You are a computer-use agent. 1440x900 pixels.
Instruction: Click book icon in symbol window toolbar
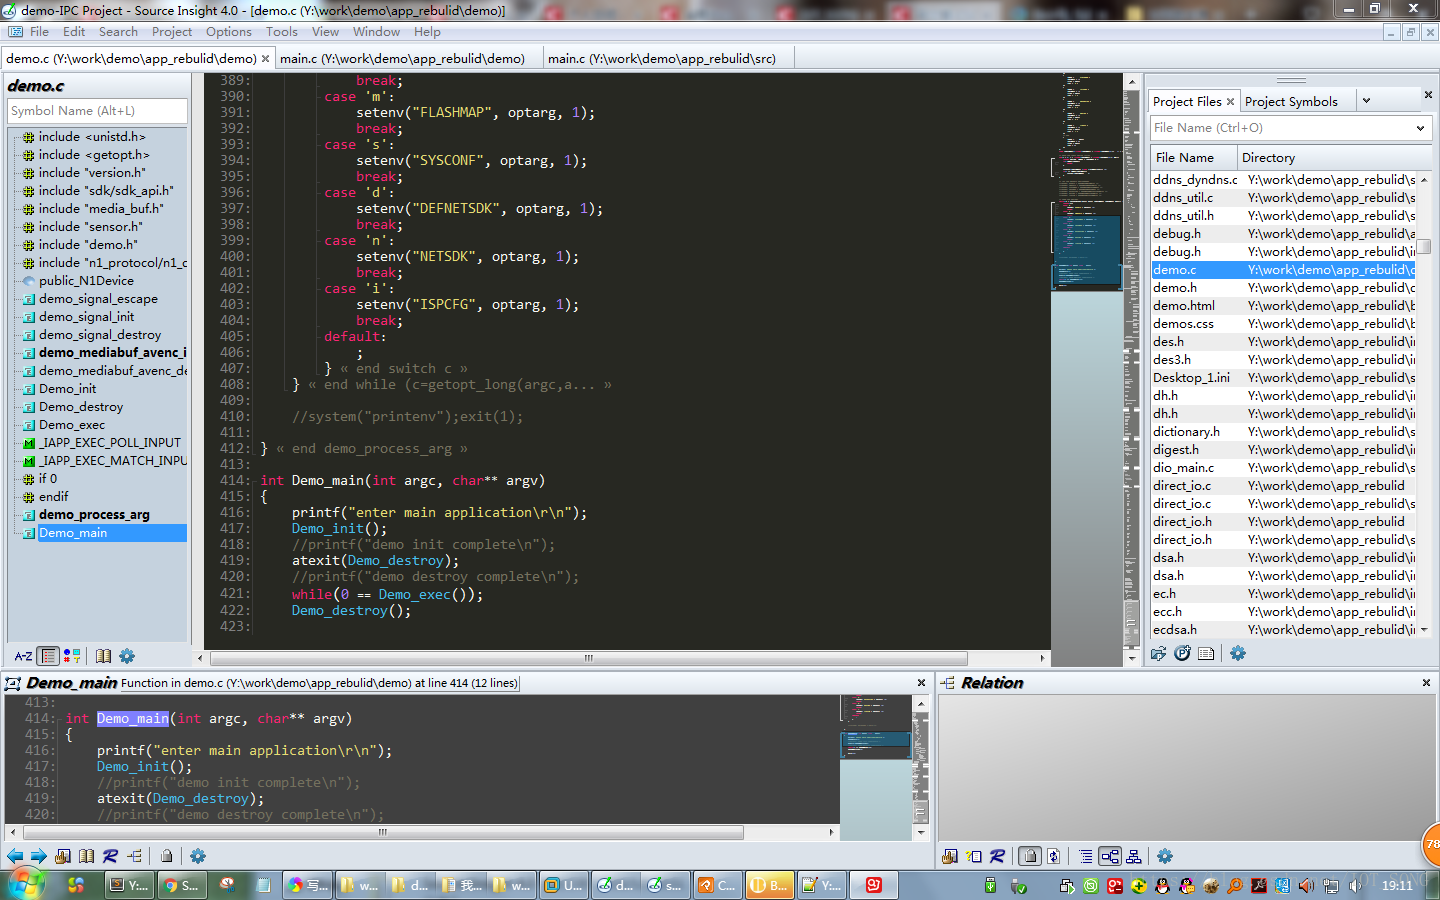[103, 657]
